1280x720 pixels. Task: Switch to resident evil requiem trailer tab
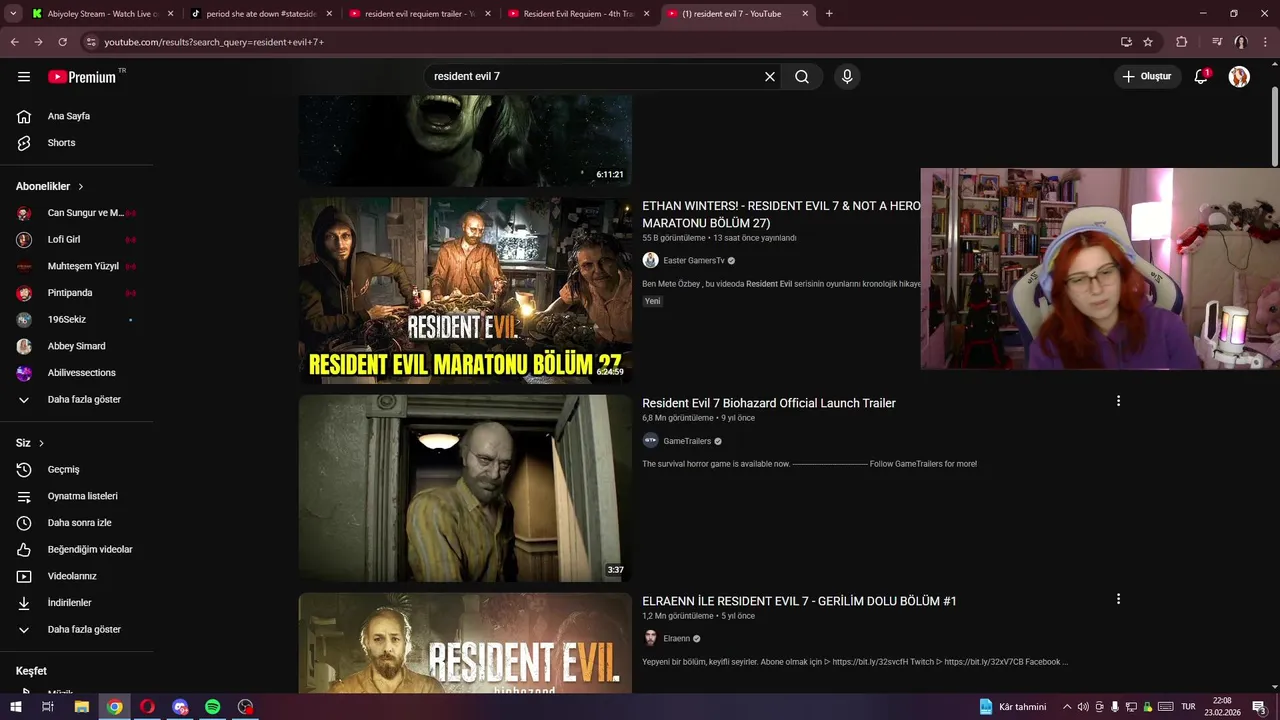click(418, 14)
